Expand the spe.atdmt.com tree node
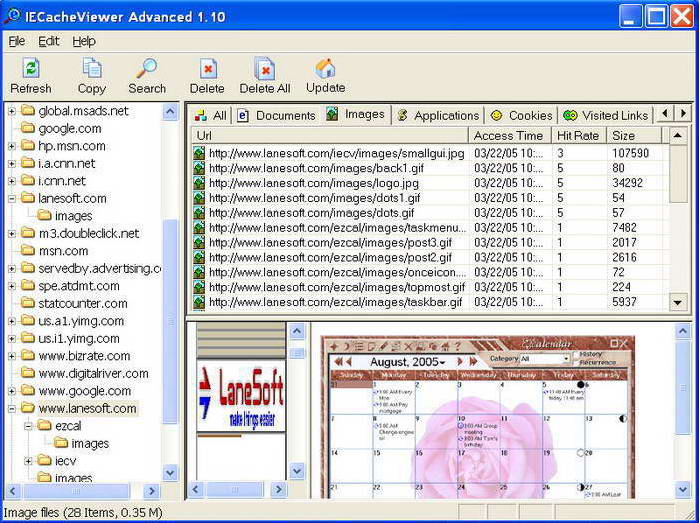 [12, 286]
